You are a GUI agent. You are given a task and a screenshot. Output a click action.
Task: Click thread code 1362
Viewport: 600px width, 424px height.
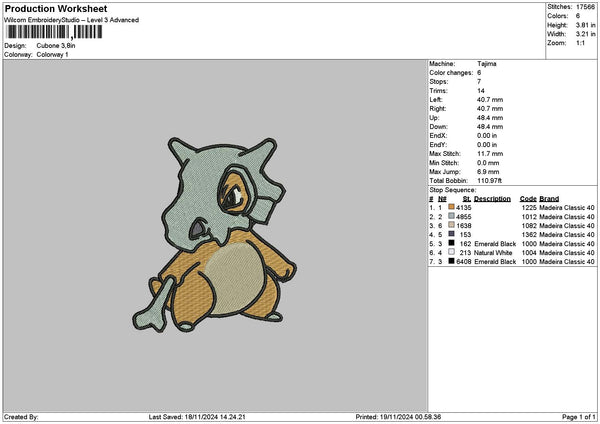tap(529, 235)
